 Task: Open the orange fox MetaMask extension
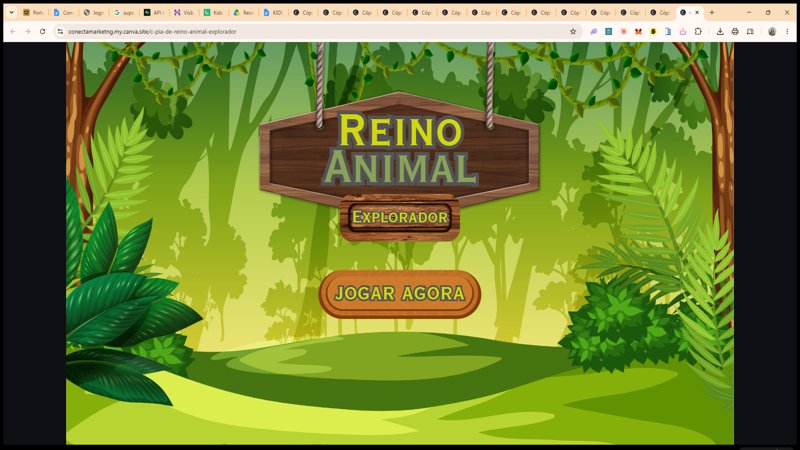coord(638,32)
